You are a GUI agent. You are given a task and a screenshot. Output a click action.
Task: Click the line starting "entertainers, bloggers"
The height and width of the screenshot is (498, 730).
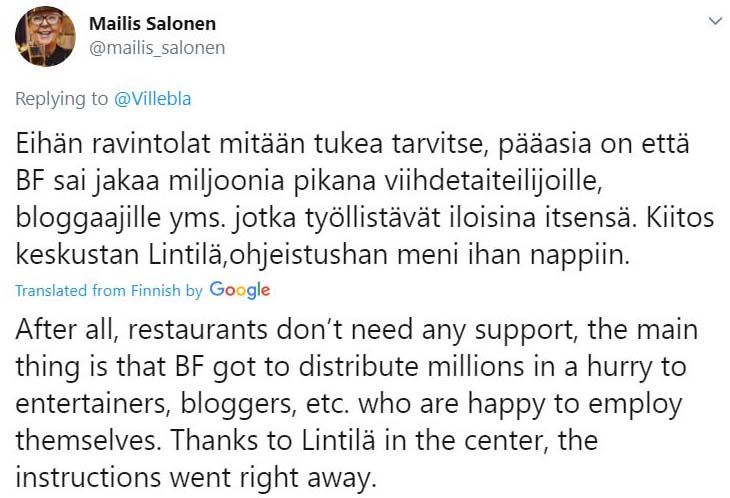point(349,404)
